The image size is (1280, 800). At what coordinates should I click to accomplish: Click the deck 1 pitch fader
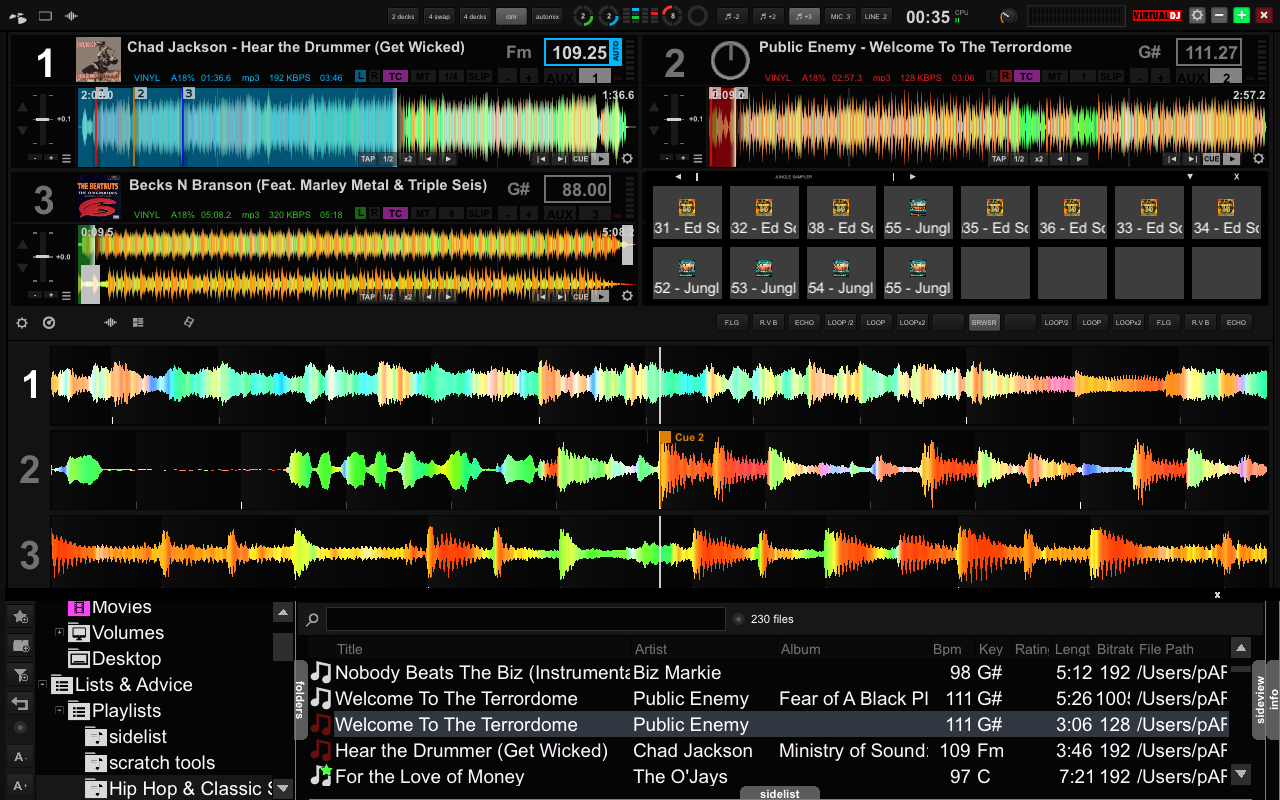point(43,119)
